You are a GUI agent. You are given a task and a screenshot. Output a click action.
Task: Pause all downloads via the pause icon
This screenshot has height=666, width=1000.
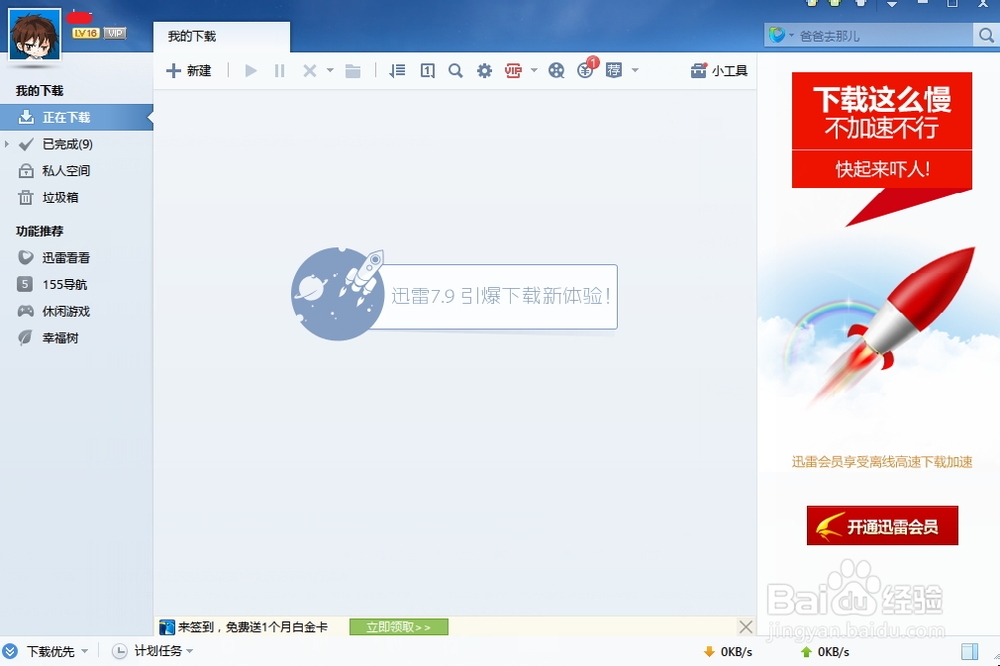(279, 70)
